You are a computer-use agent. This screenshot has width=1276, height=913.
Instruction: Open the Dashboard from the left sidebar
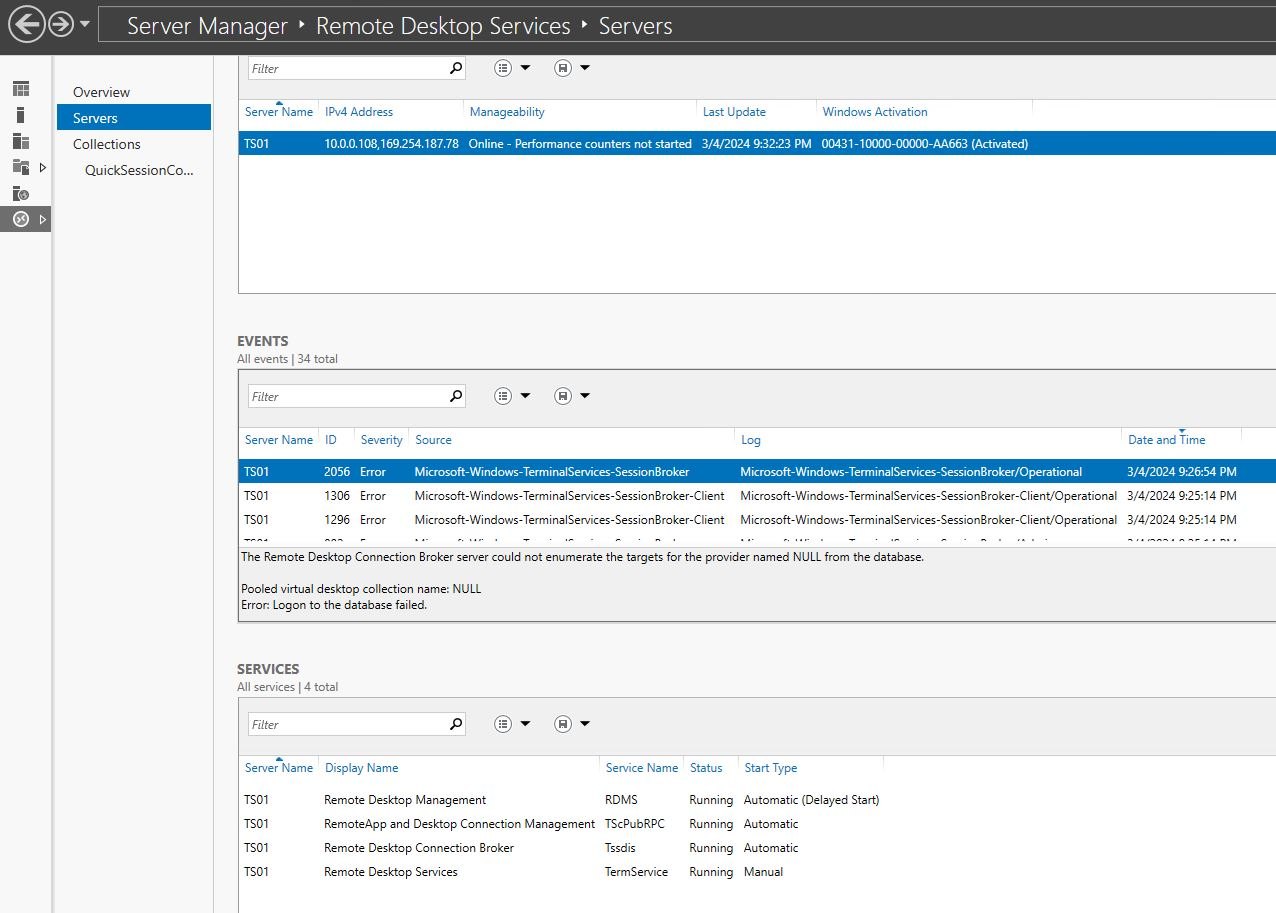pyautogui.click(x=21, y=88)
